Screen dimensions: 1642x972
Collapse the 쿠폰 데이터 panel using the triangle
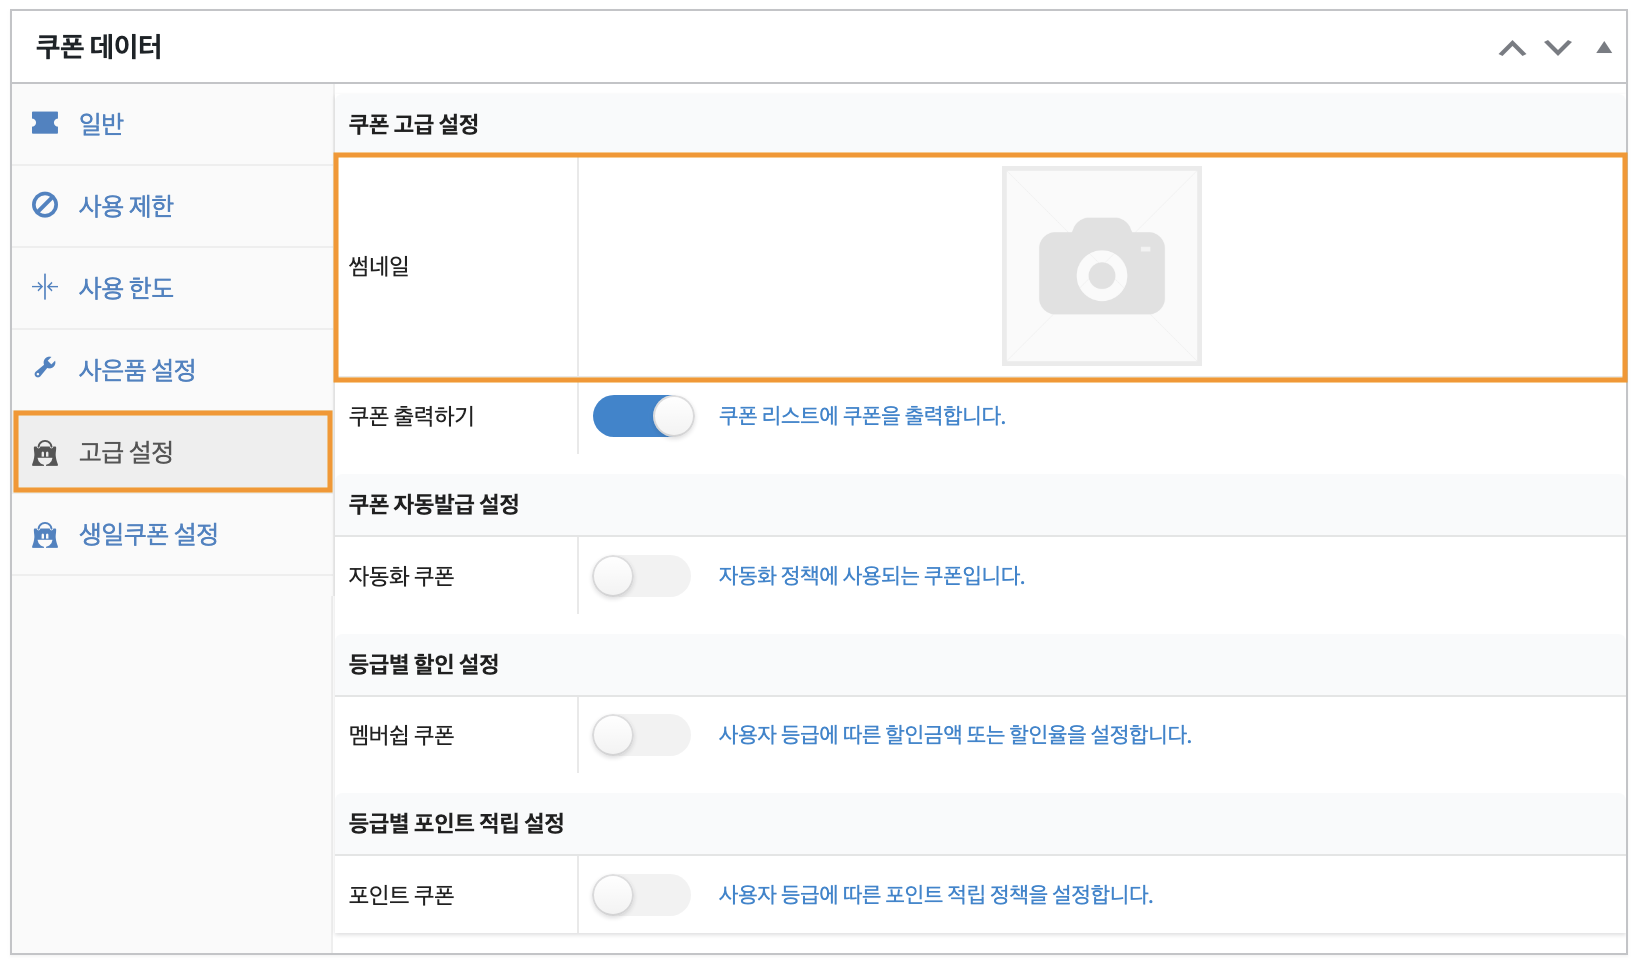click(x=1604, y=47)
